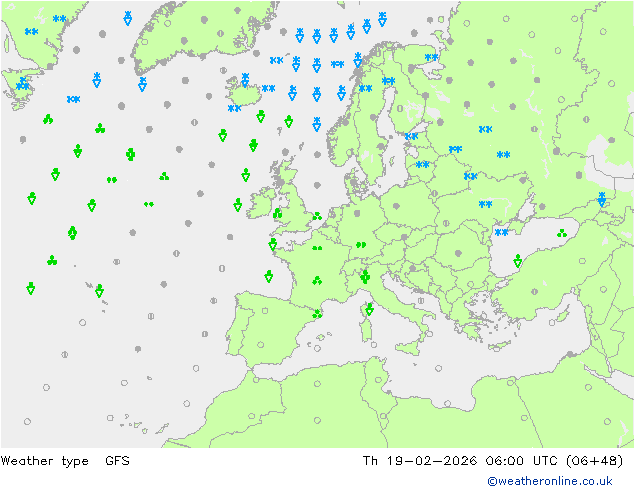The width and height of the screenshot is (634, 490).
Task: Click the green shower symbol off Brittany
Action: (x=273, y=244)
